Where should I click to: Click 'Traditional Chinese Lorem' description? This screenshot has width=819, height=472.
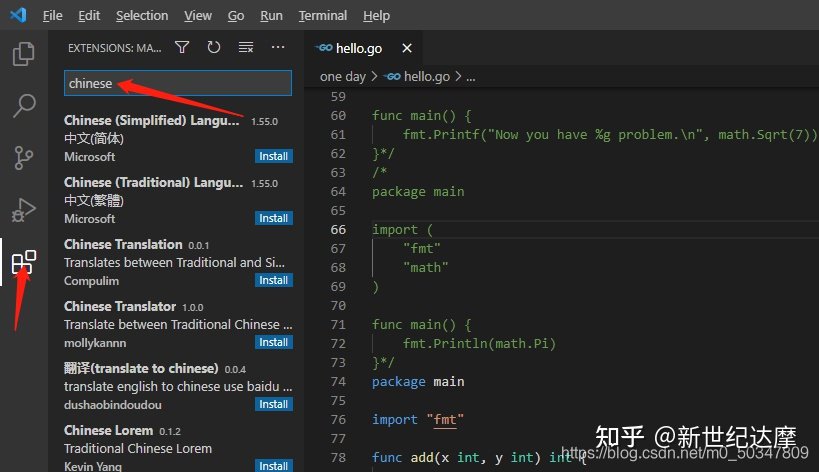138,449
